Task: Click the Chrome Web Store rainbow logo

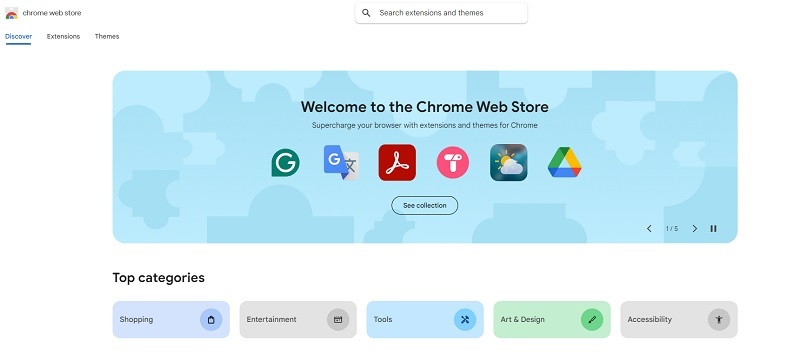Action: coord(11,13)
